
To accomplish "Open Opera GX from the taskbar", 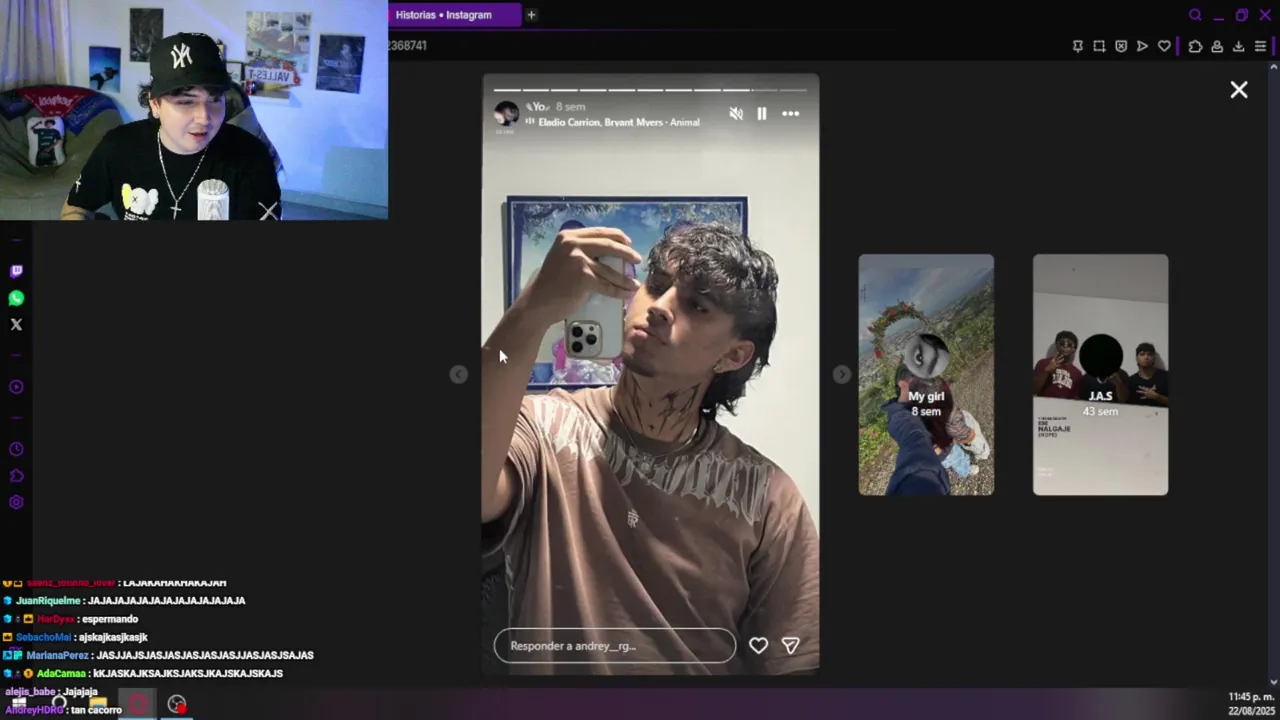I will click(138, 704).
